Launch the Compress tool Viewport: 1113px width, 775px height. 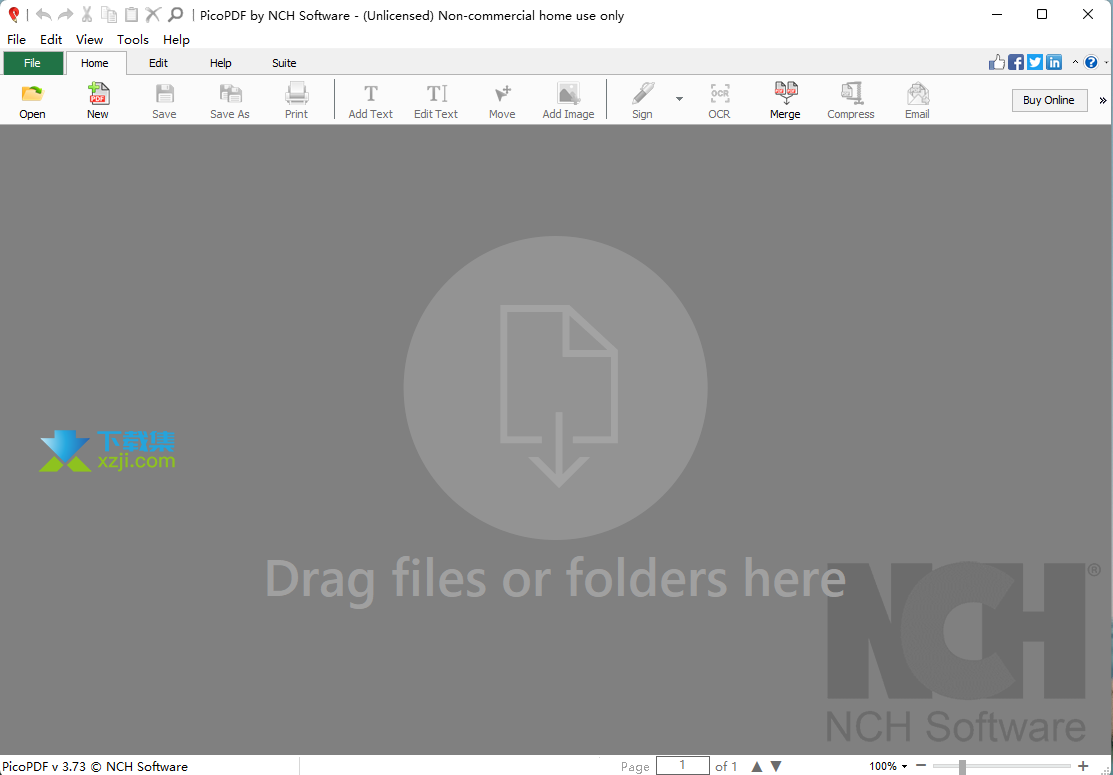pyautogui.click(x=850, y=100)
